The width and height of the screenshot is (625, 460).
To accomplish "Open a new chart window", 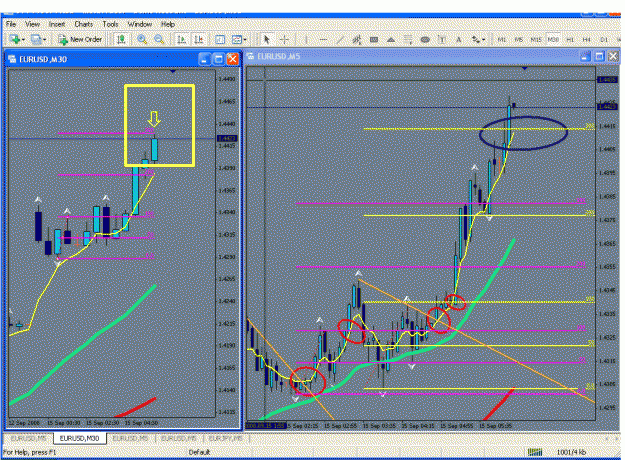I will click(x=15, y=39).
